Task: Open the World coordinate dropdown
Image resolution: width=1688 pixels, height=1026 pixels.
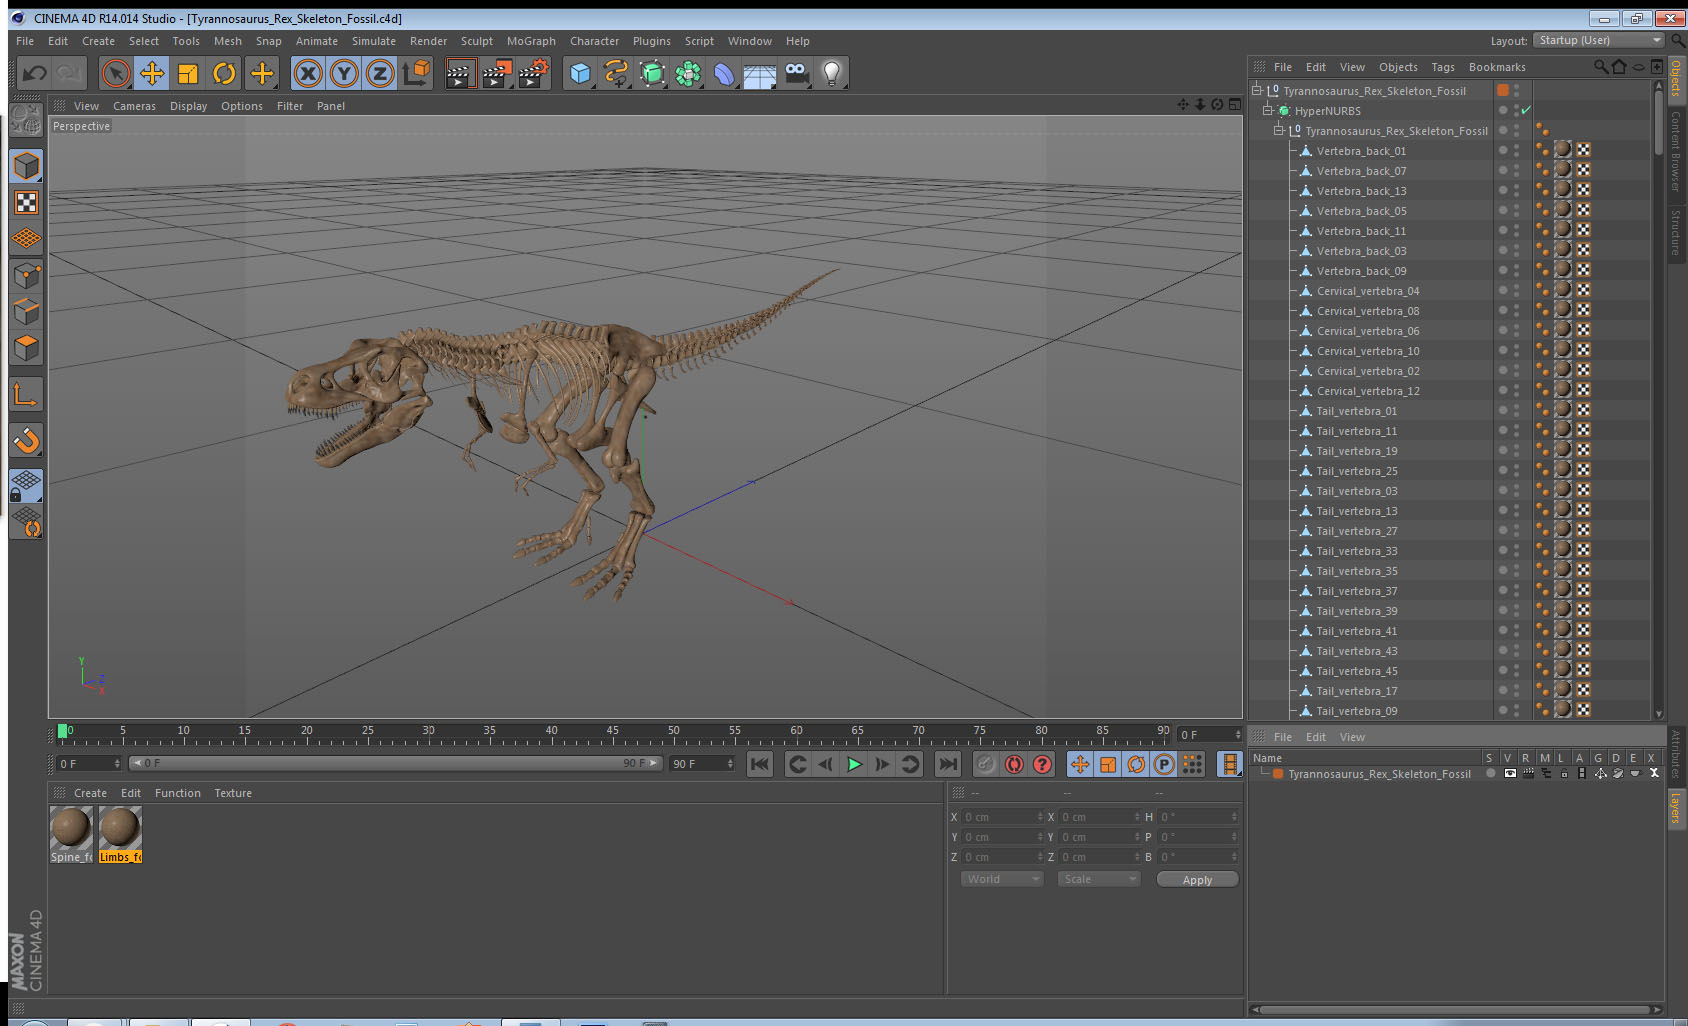Action: [x=1002, y=879]
